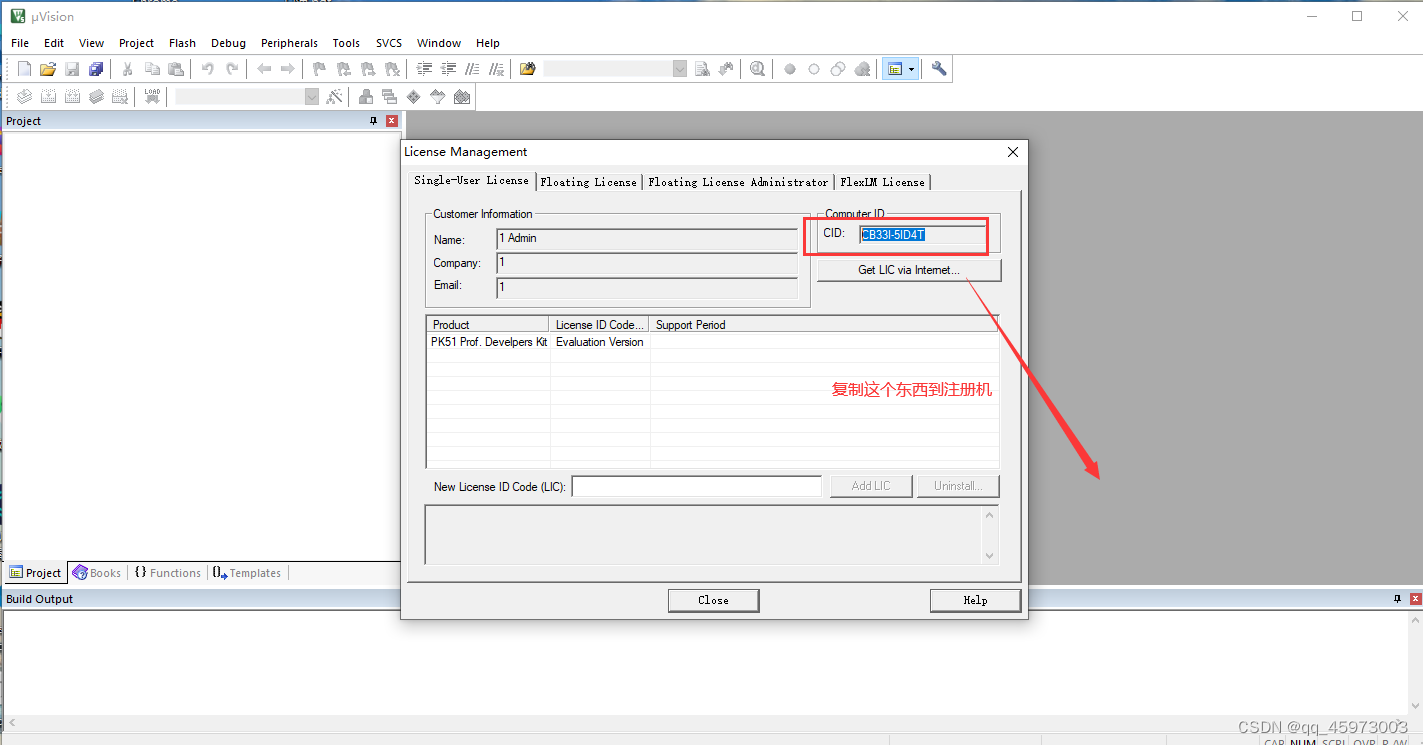Image resolution: width=1423 pixels, height=745 pixels.
Task: Click the Save icon in toolbar
Action: 72,69
